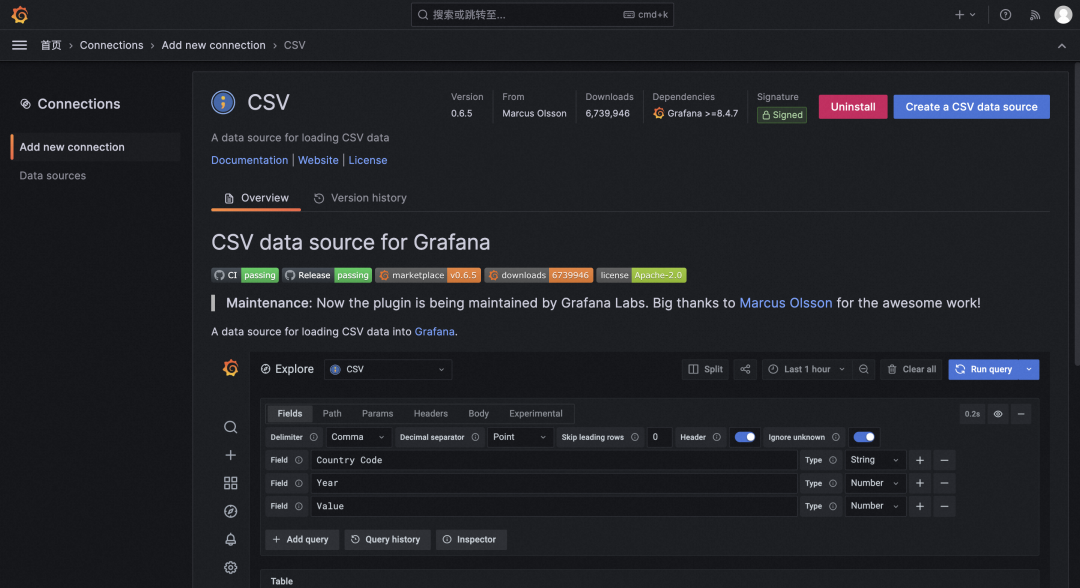Select the Headers tab in query editor
1080x588 pixels.
click(x=430, y=413)
